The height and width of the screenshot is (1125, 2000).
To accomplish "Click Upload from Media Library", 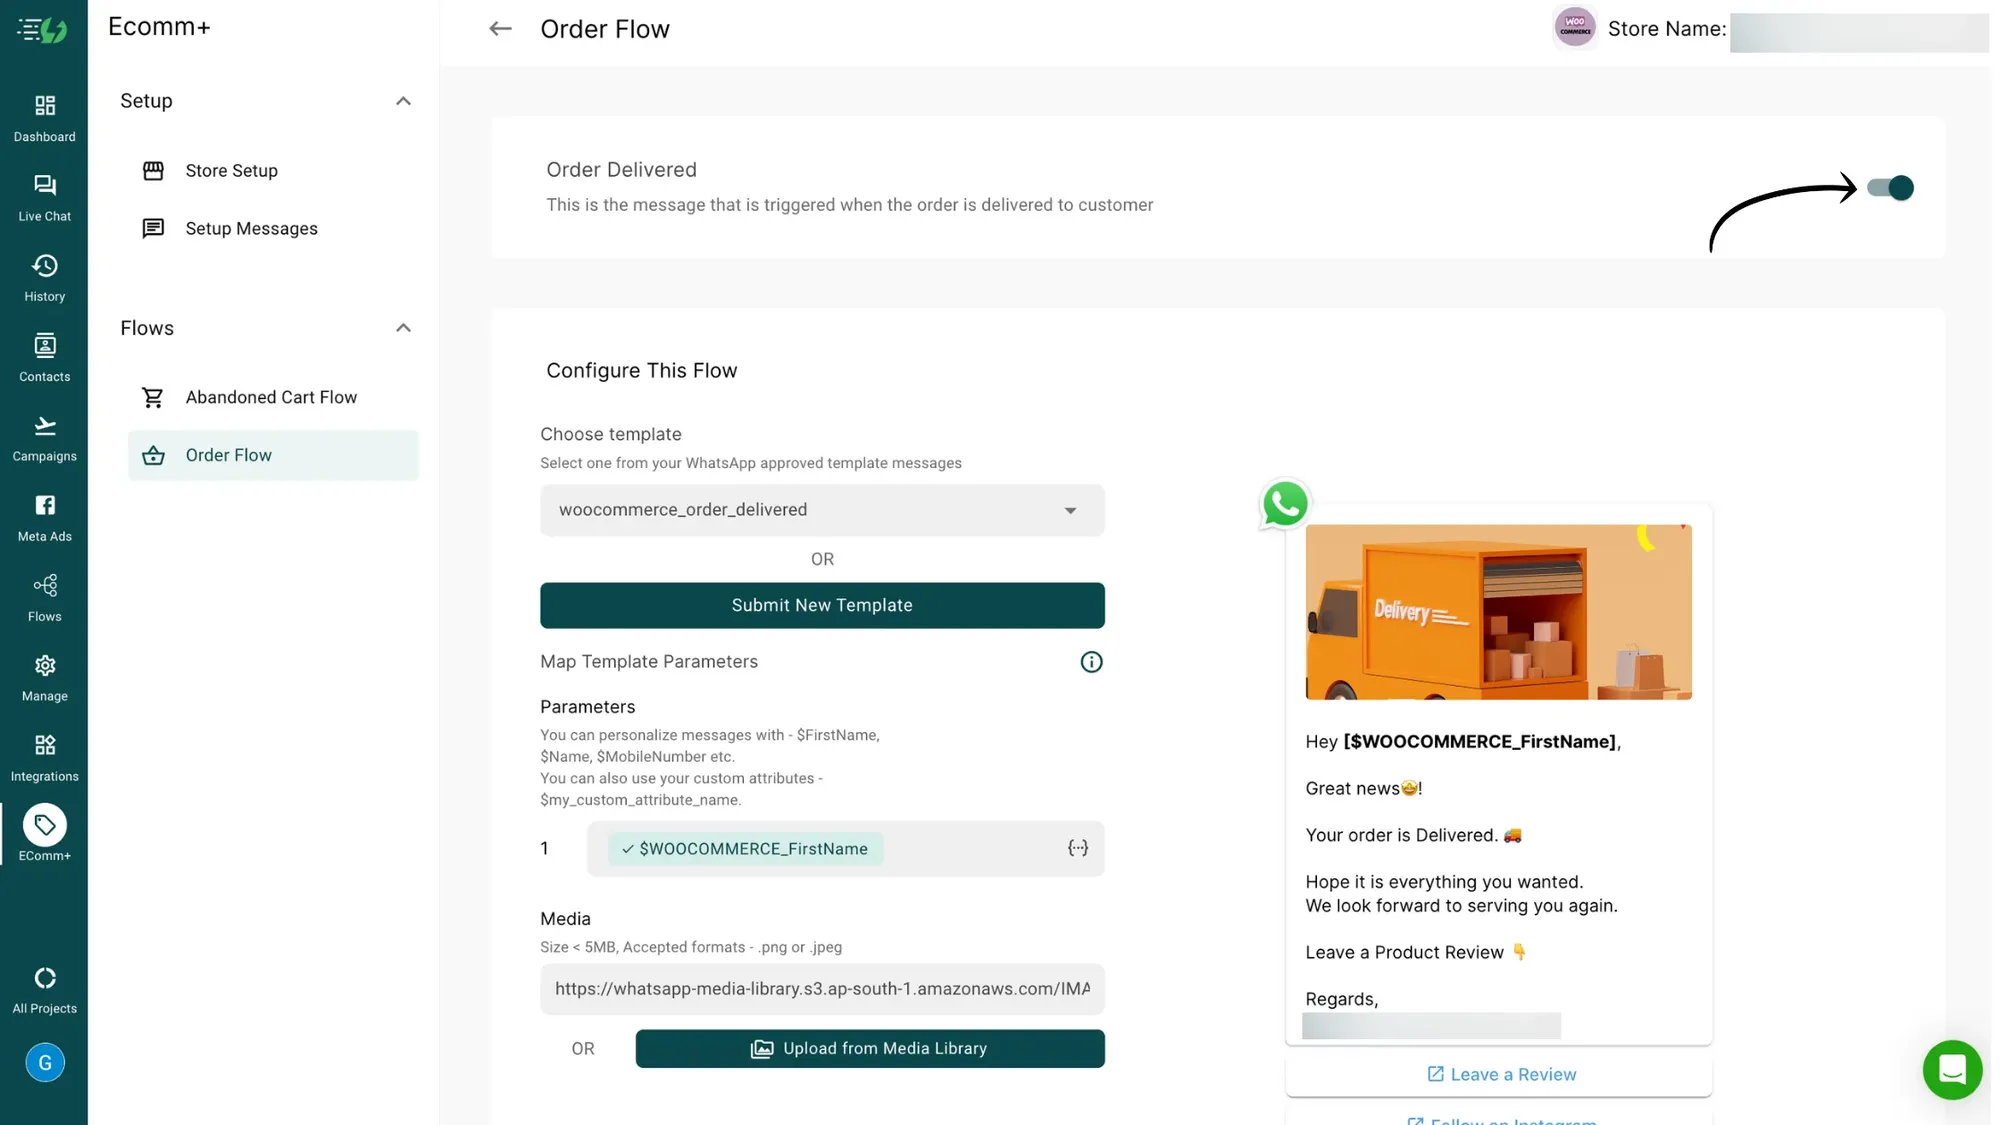I will tap(869, 1048).
